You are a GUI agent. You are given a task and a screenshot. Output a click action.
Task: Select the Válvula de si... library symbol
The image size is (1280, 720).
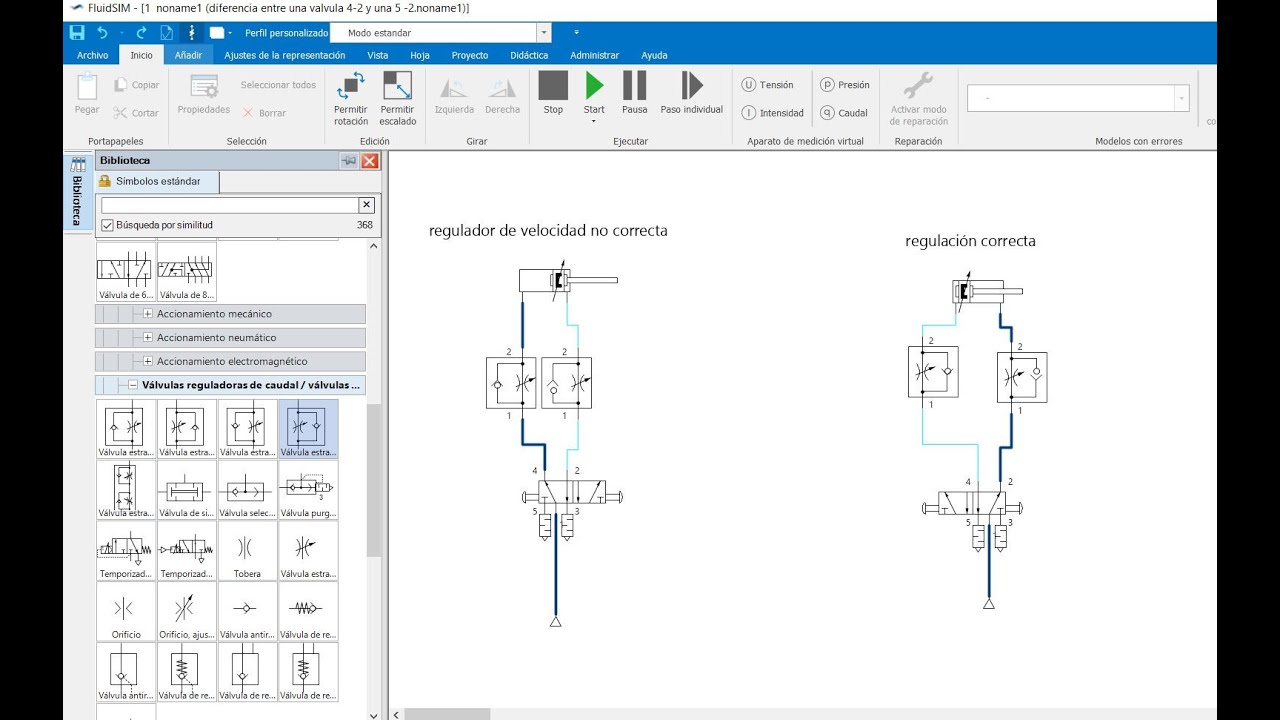[187, 490]
